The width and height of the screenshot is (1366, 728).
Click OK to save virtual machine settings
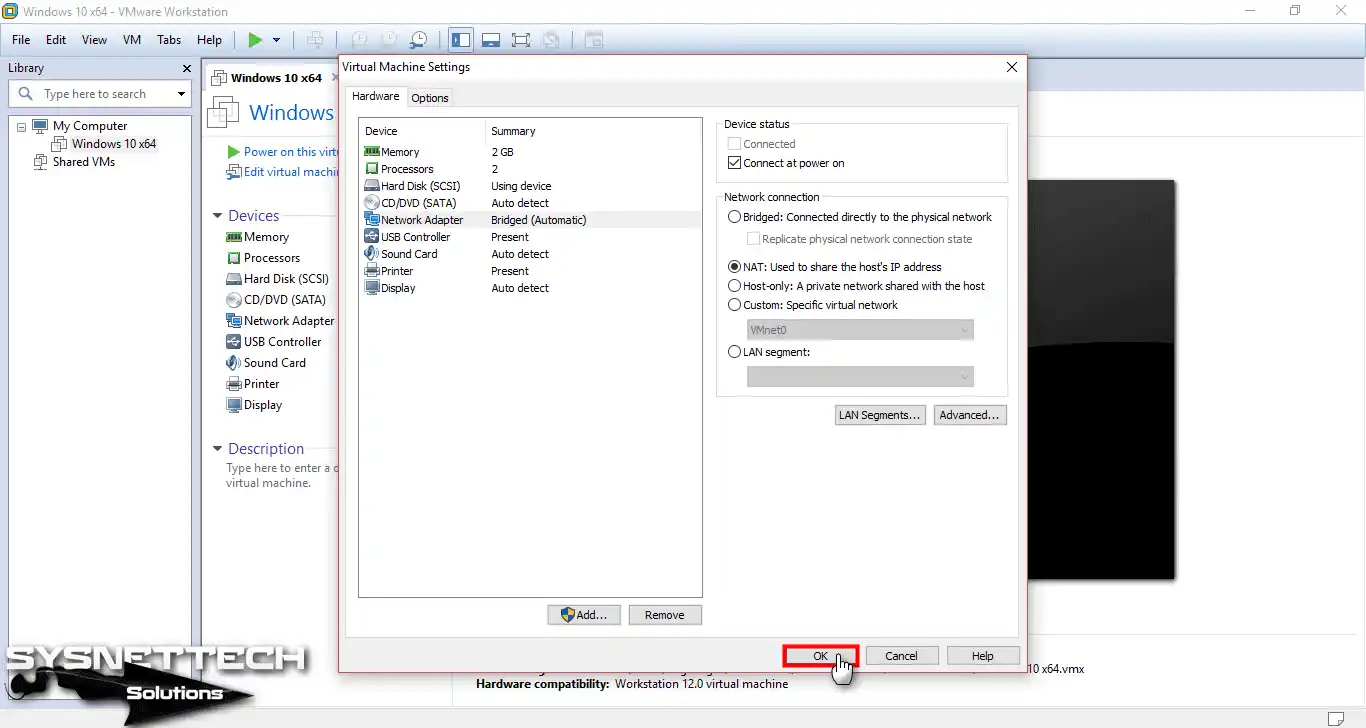click(820, 655)
